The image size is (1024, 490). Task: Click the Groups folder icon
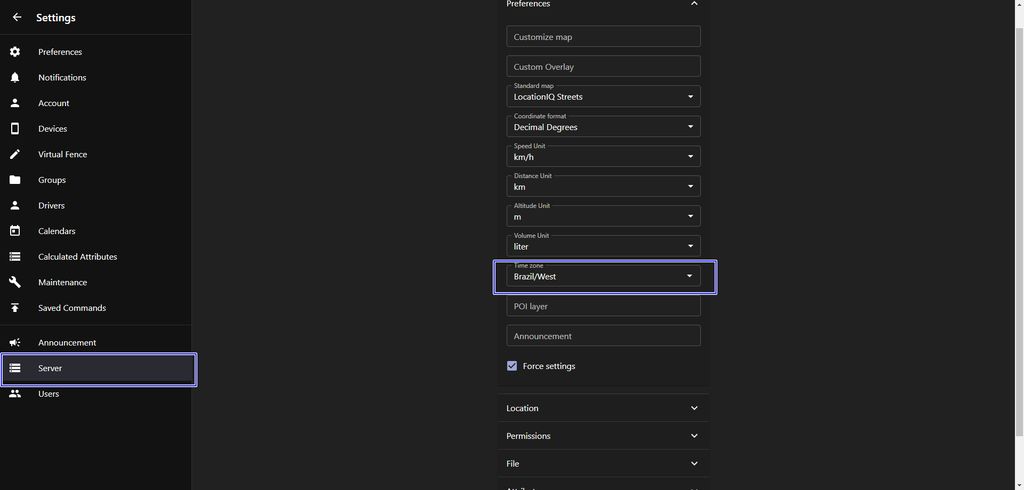(15, 180)
